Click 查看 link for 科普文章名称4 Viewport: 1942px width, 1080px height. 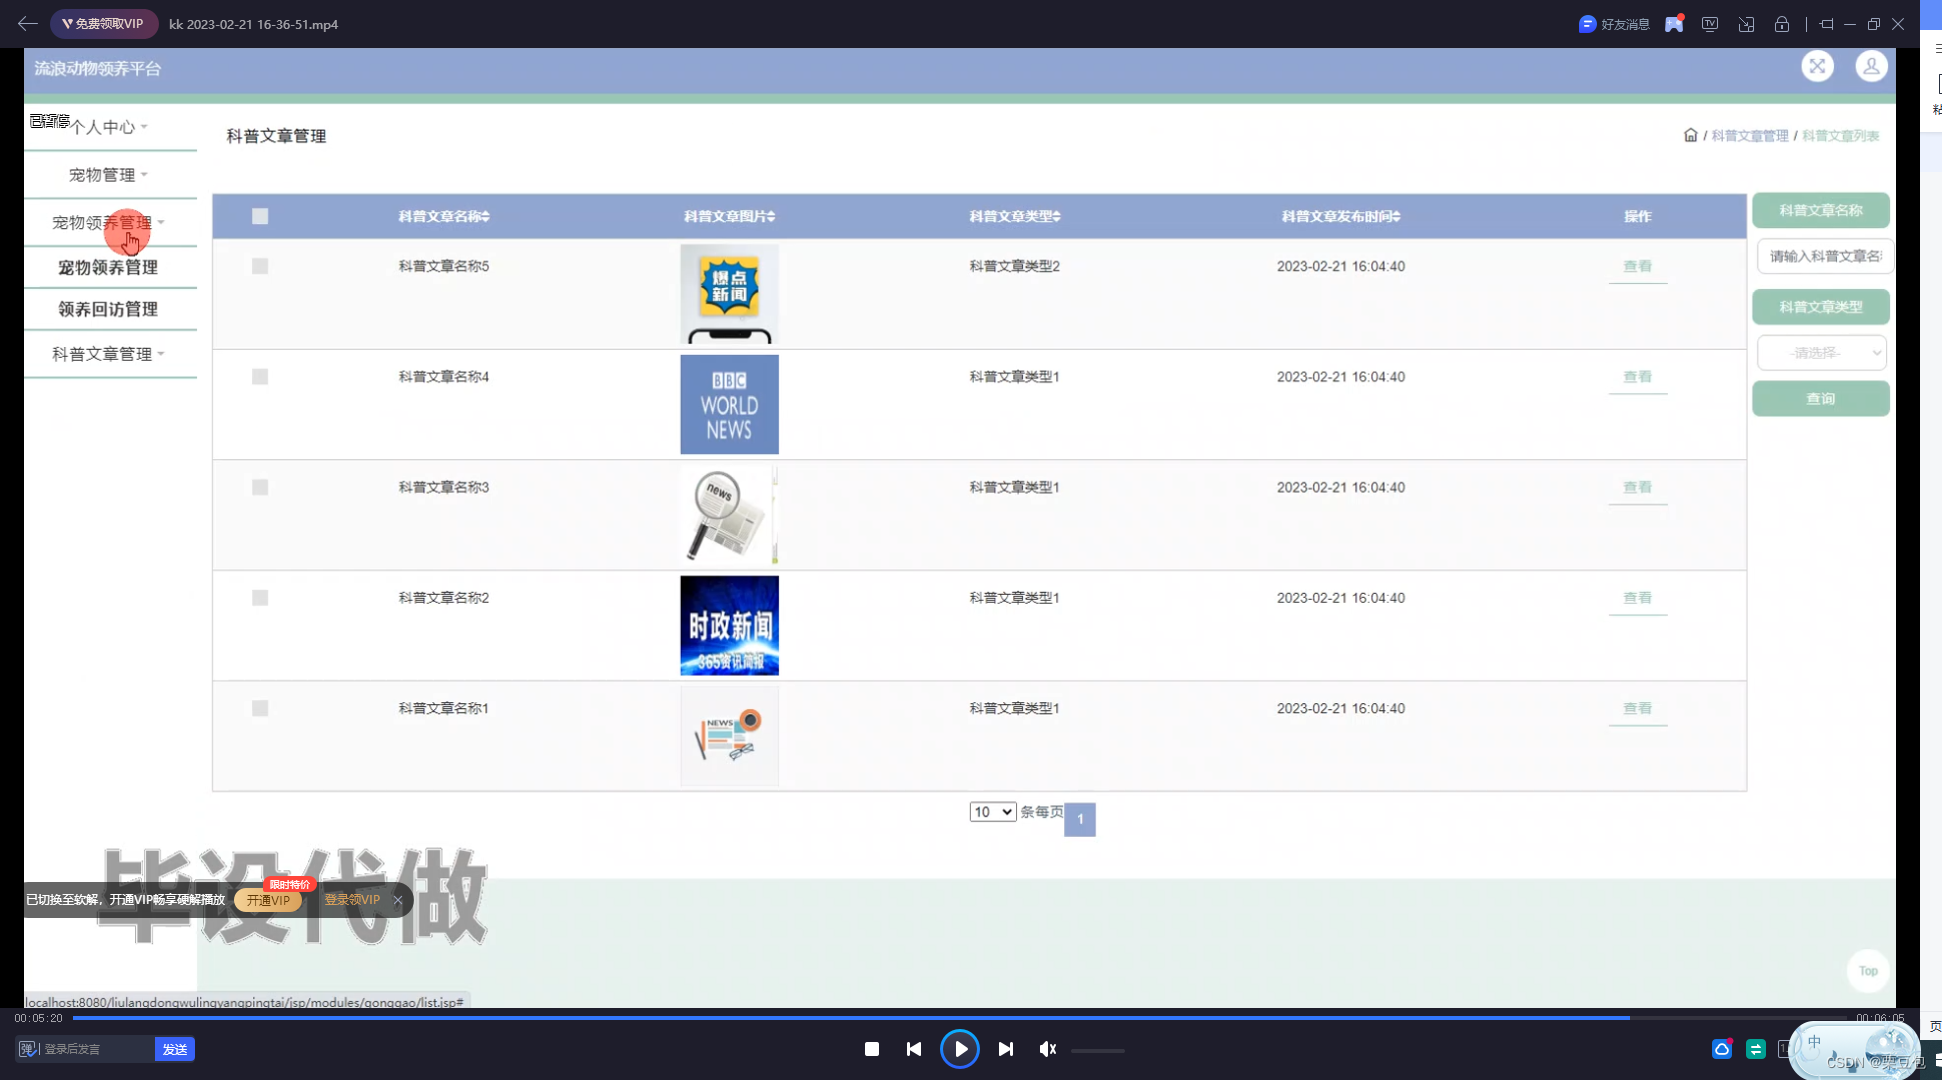click(1637, 377)
